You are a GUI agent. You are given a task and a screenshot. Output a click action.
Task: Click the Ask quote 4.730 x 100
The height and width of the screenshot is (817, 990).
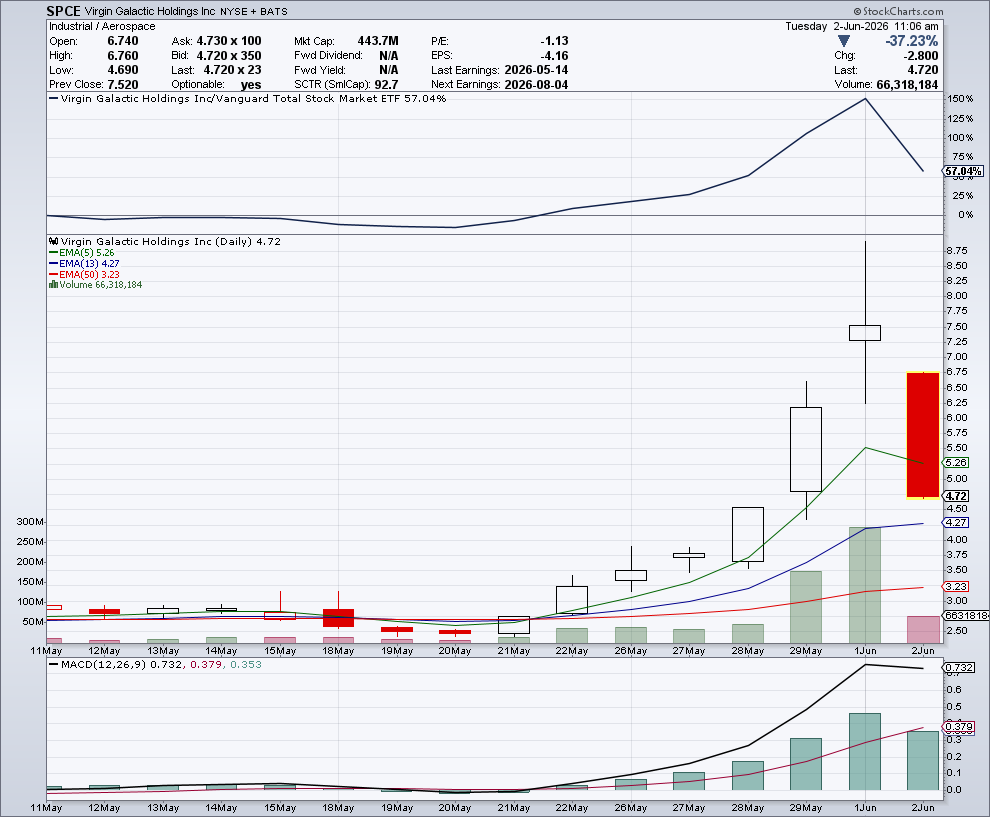click(229, 41)
